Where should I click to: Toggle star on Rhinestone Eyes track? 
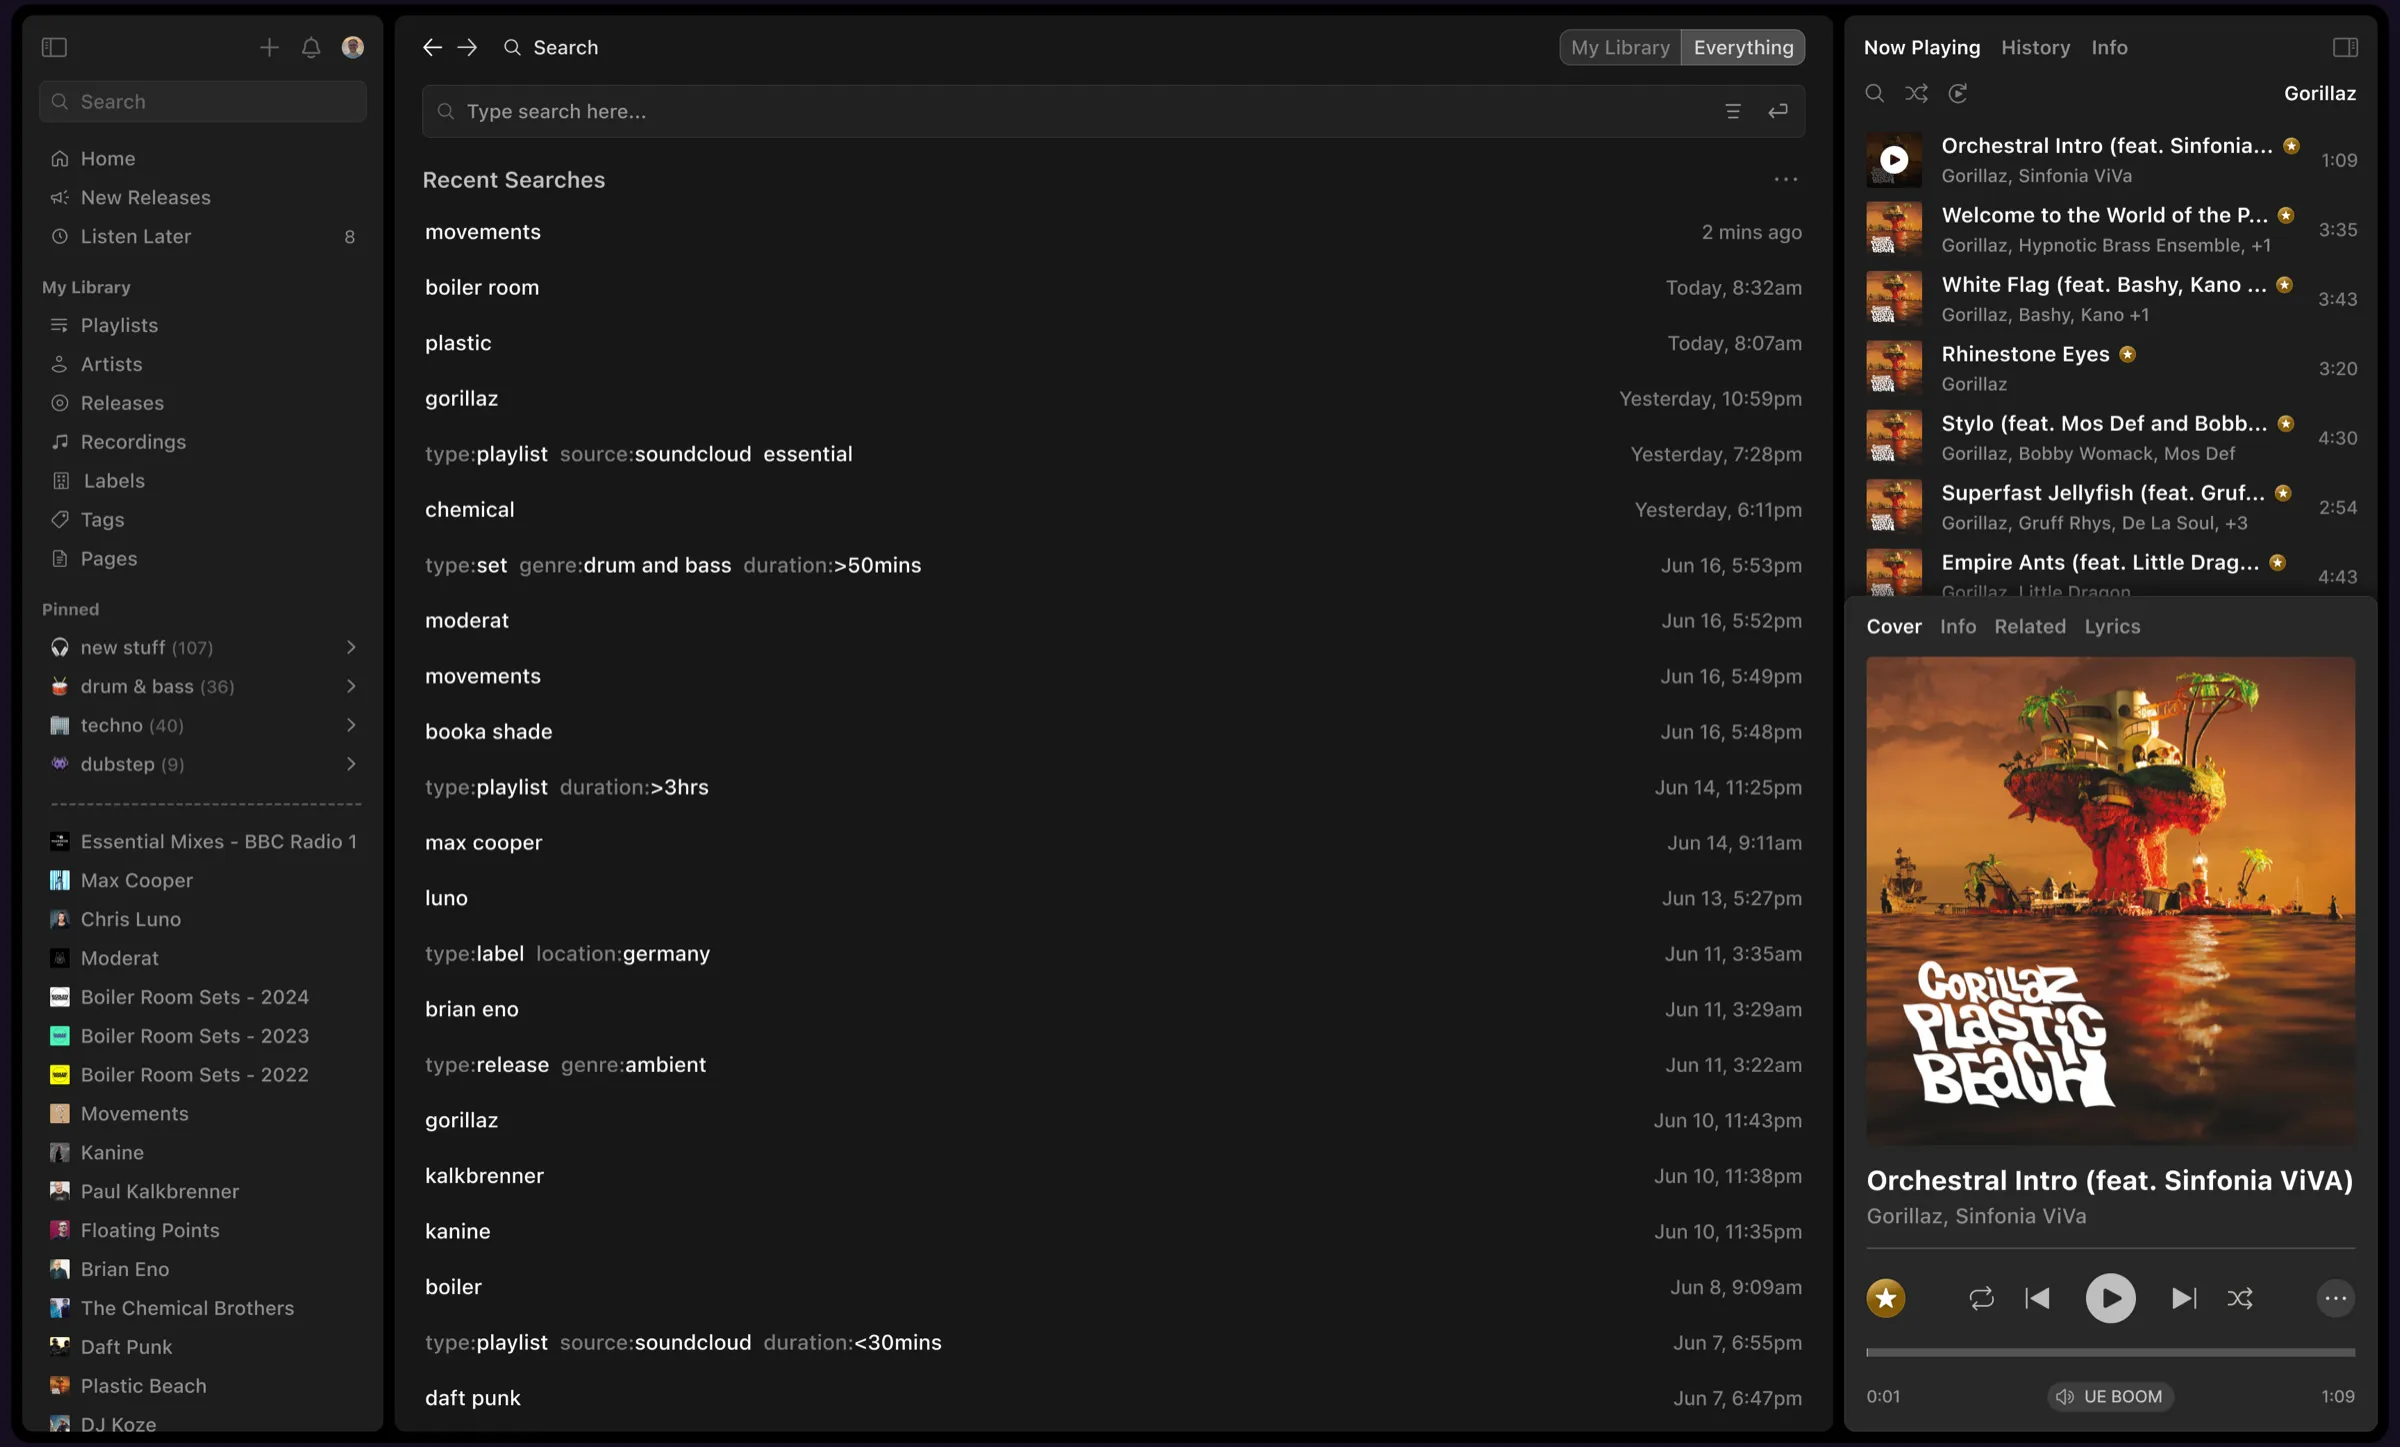tap(2128, 354)
